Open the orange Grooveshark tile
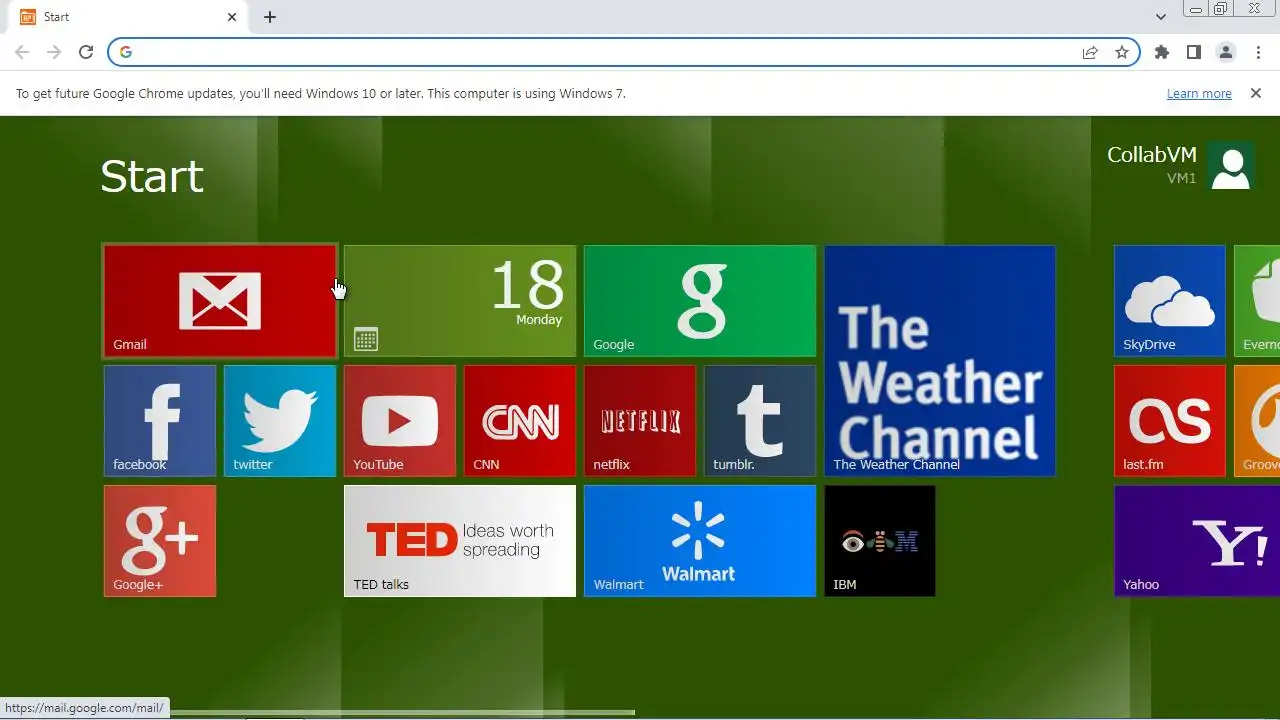Screen dimensions: 1280x720 pyautogui.click(x=1257, y=421)
